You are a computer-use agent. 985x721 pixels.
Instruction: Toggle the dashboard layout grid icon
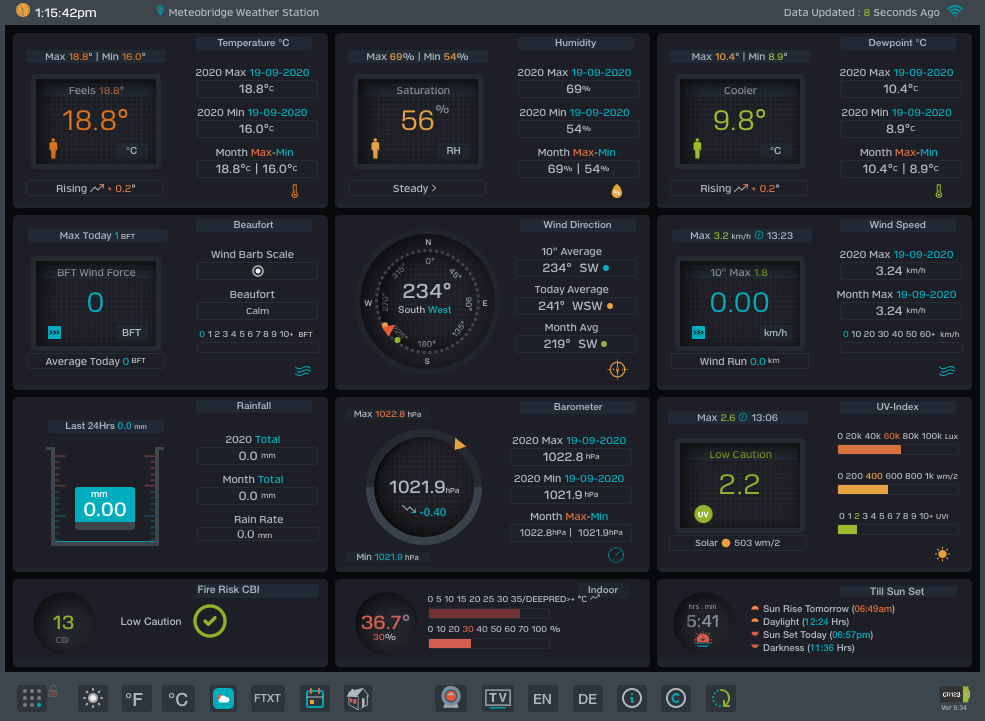click(x=31, y=698)
